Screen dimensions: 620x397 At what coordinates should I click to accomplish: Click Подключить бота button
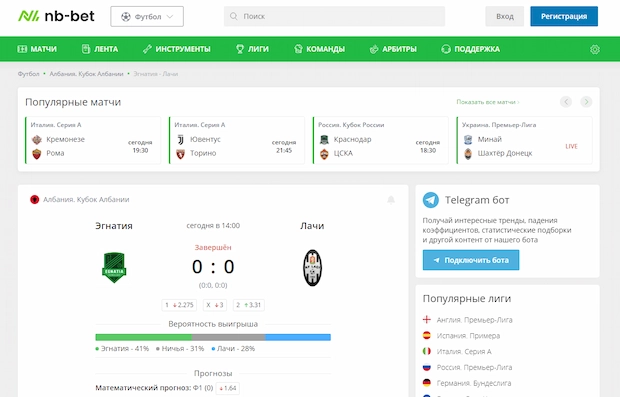471,260
